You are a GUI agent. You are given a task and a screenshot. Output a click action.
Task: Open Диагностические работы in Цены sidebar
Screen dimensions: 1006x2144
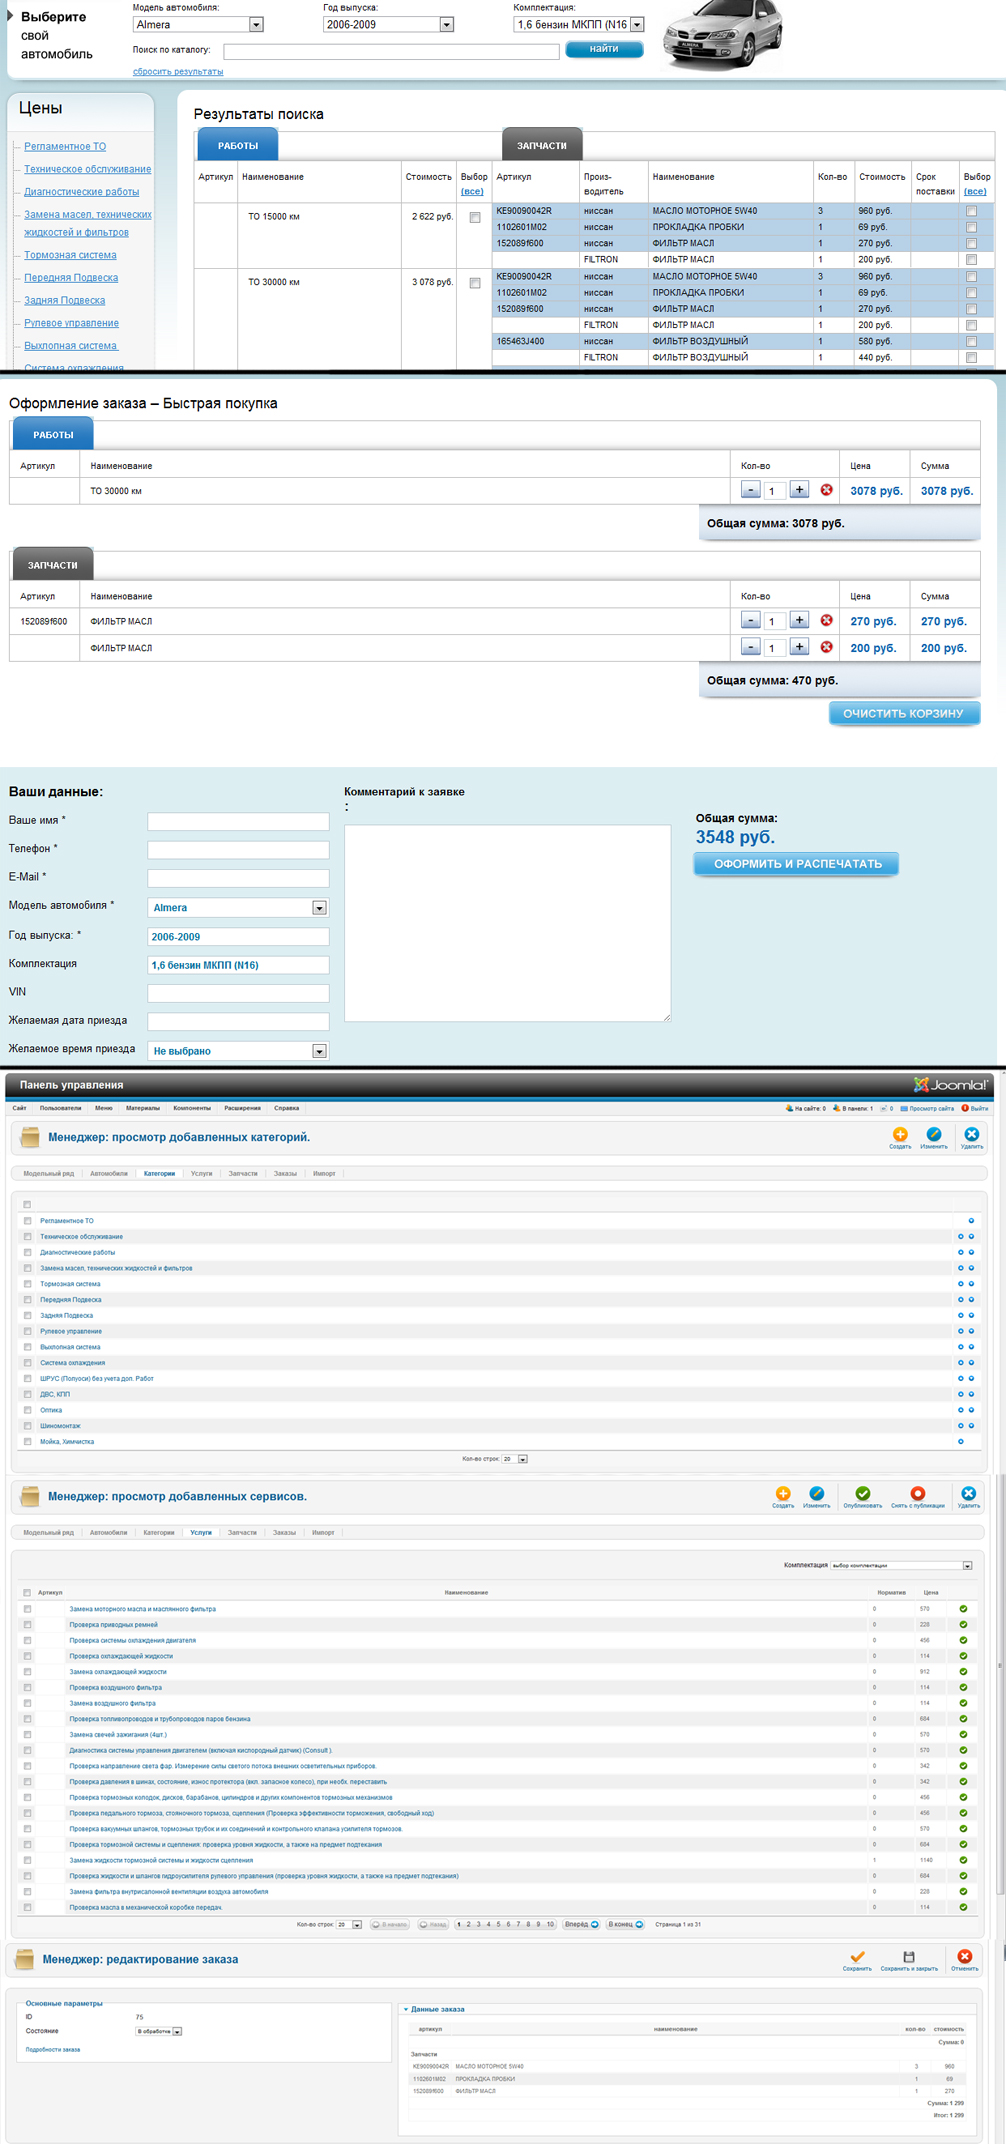tap(82, 192)
